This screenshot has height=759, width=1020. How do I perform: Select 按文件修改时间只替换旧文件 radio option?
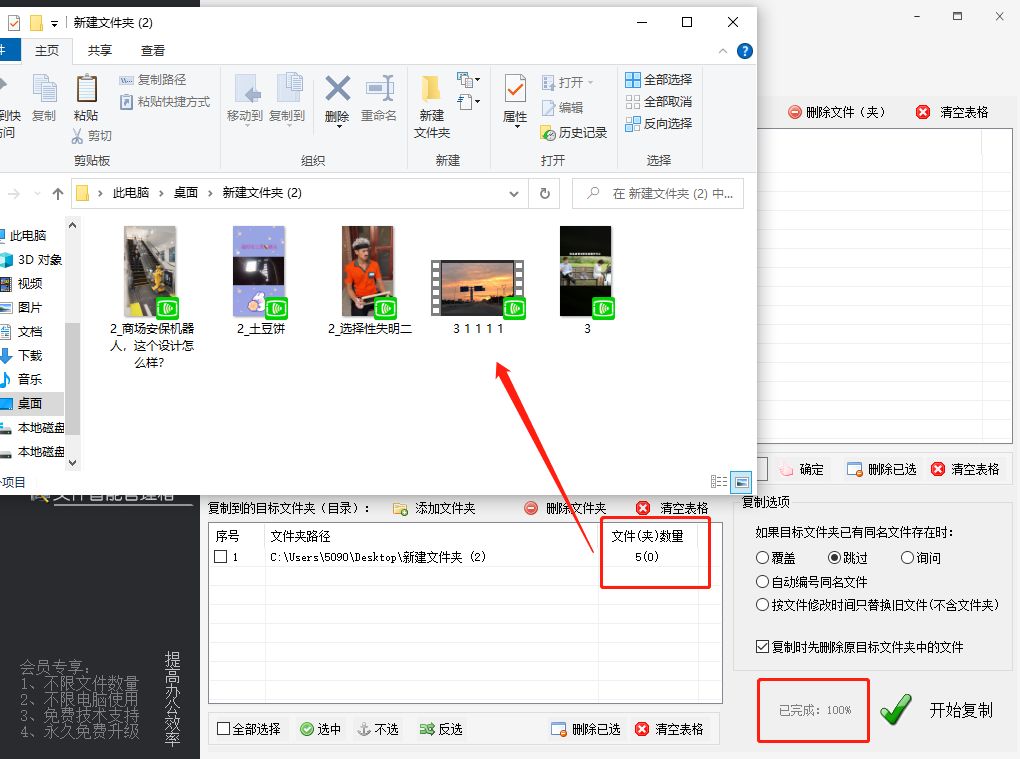[x=762, y=605]
